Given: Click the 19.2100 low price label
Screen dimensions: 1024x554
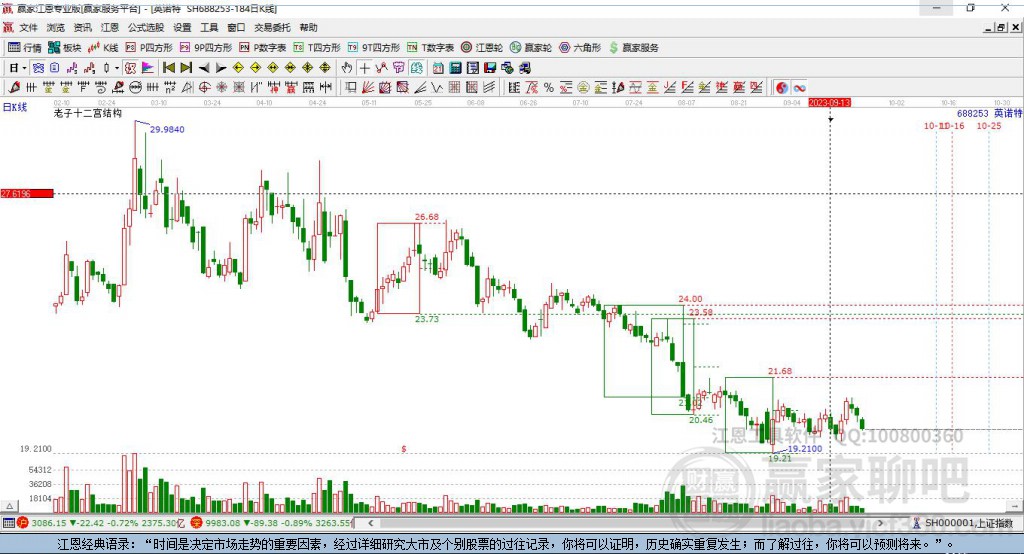Looking at the screenshot, I should pyautogui.click(x=805, y=449).
